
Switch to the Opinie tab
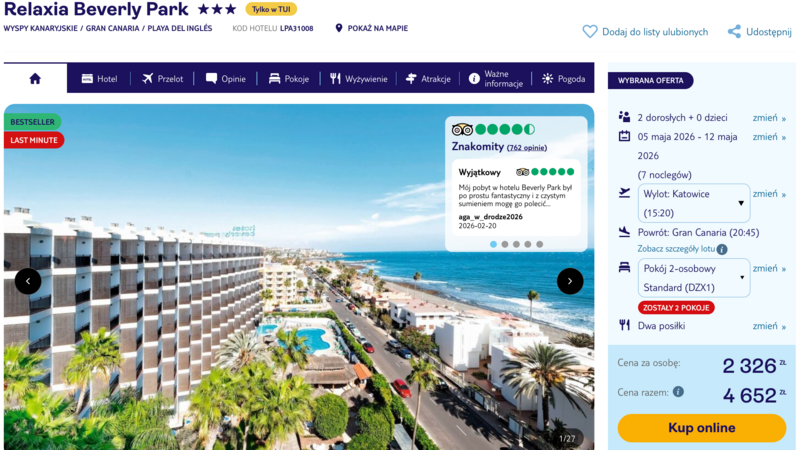pos(226,79)
